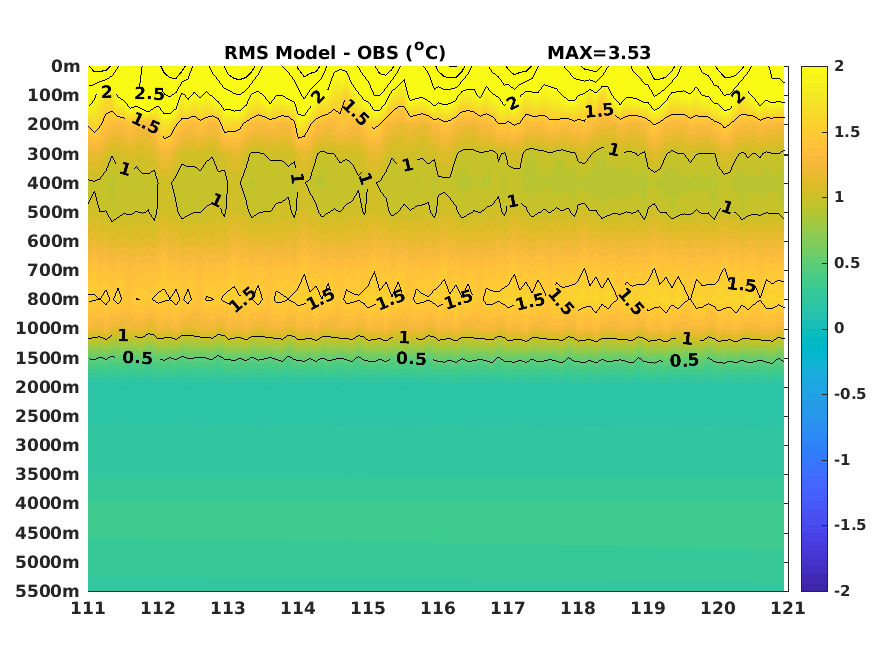Click the '113' x-axis tick label
875x656 pixels.
pos(228,608)
